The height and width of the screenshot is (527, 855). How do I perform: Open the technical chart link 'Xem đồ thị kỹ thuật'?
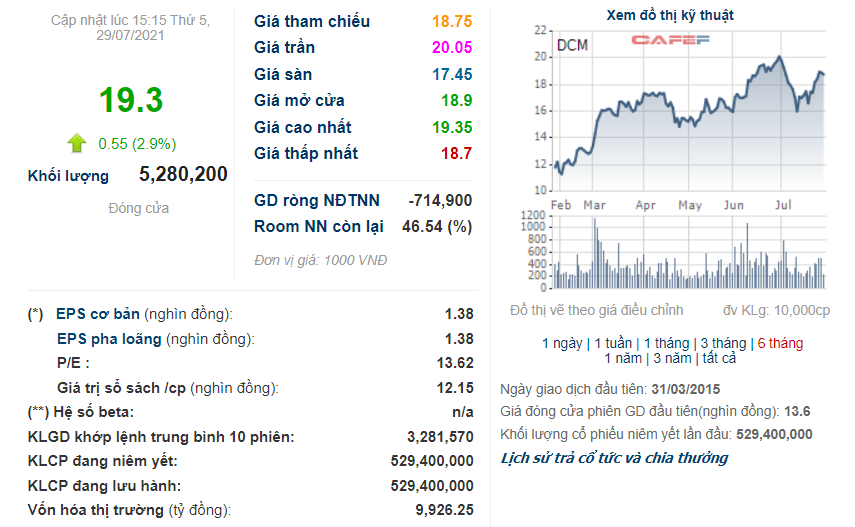(670, 15)
